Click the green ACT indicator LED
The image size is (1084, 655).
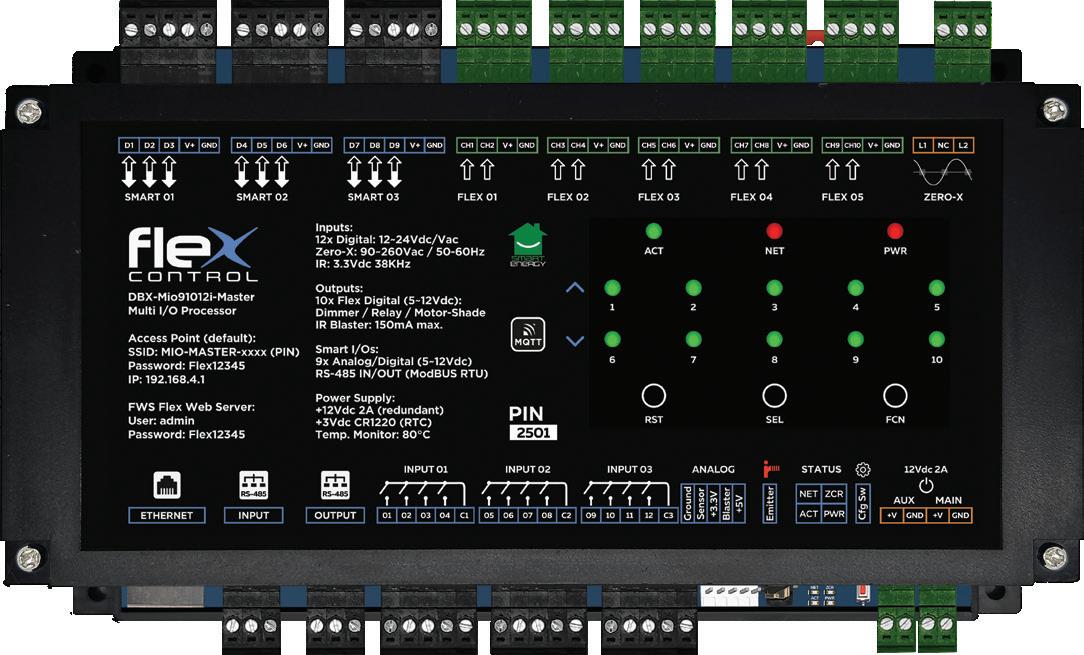tap(653, 230)
